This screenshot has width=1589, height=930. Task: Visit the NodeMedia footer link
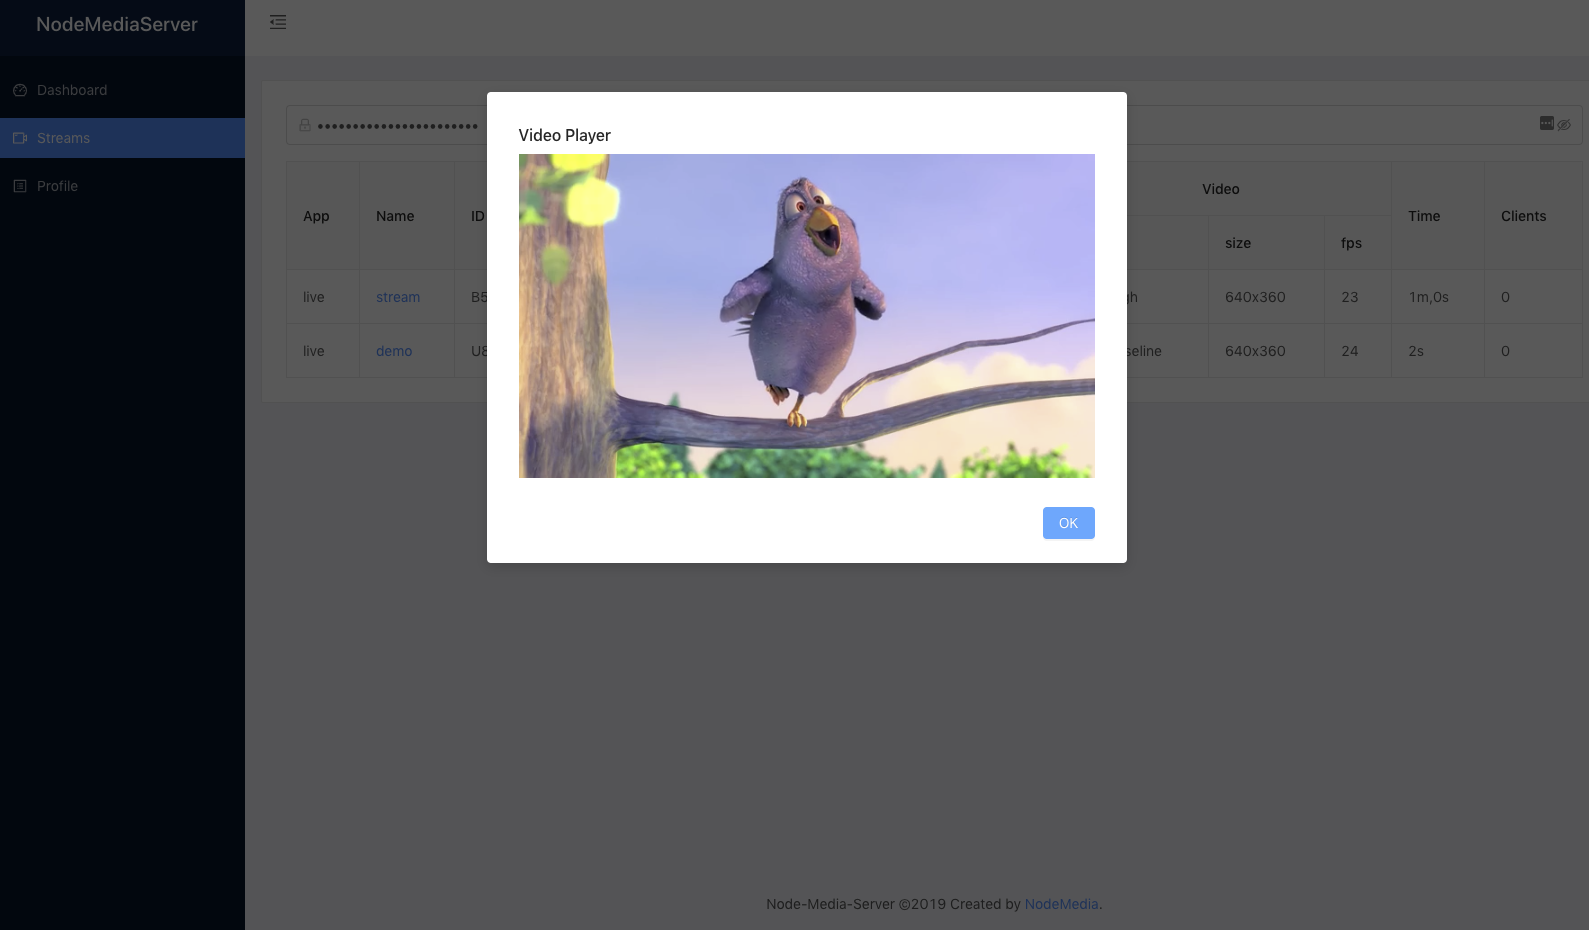pyautogui.click(x=1061, y=904)
